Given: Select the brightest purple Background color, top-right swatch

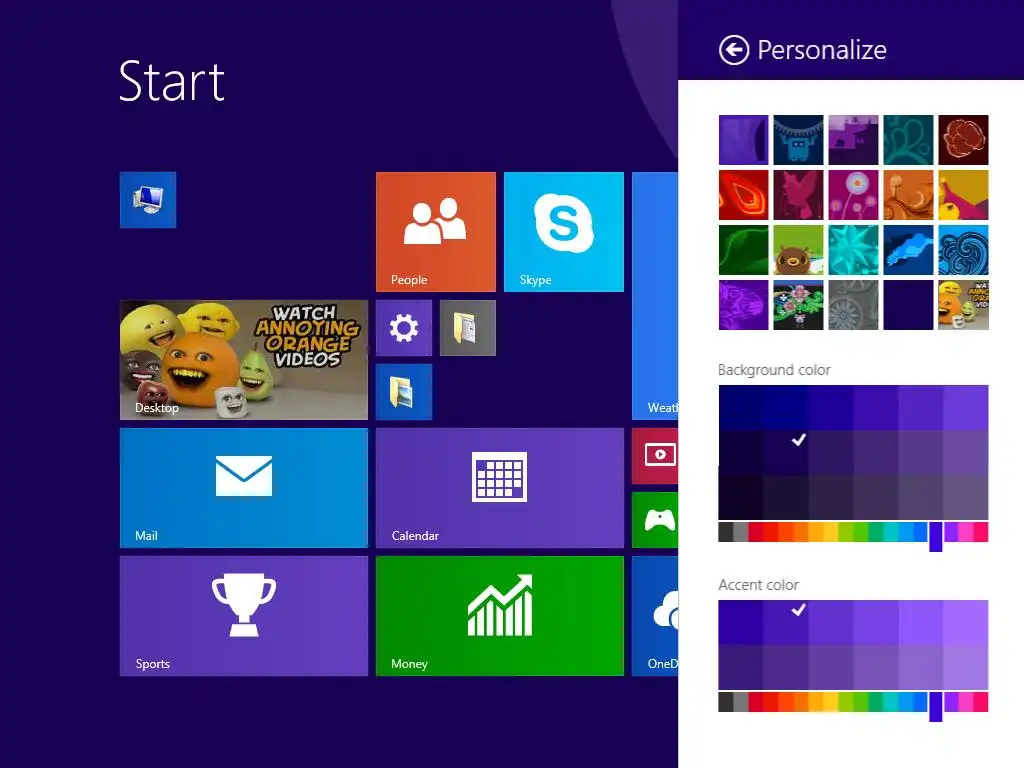Looking at the screenshot, I should click(966, 408).
